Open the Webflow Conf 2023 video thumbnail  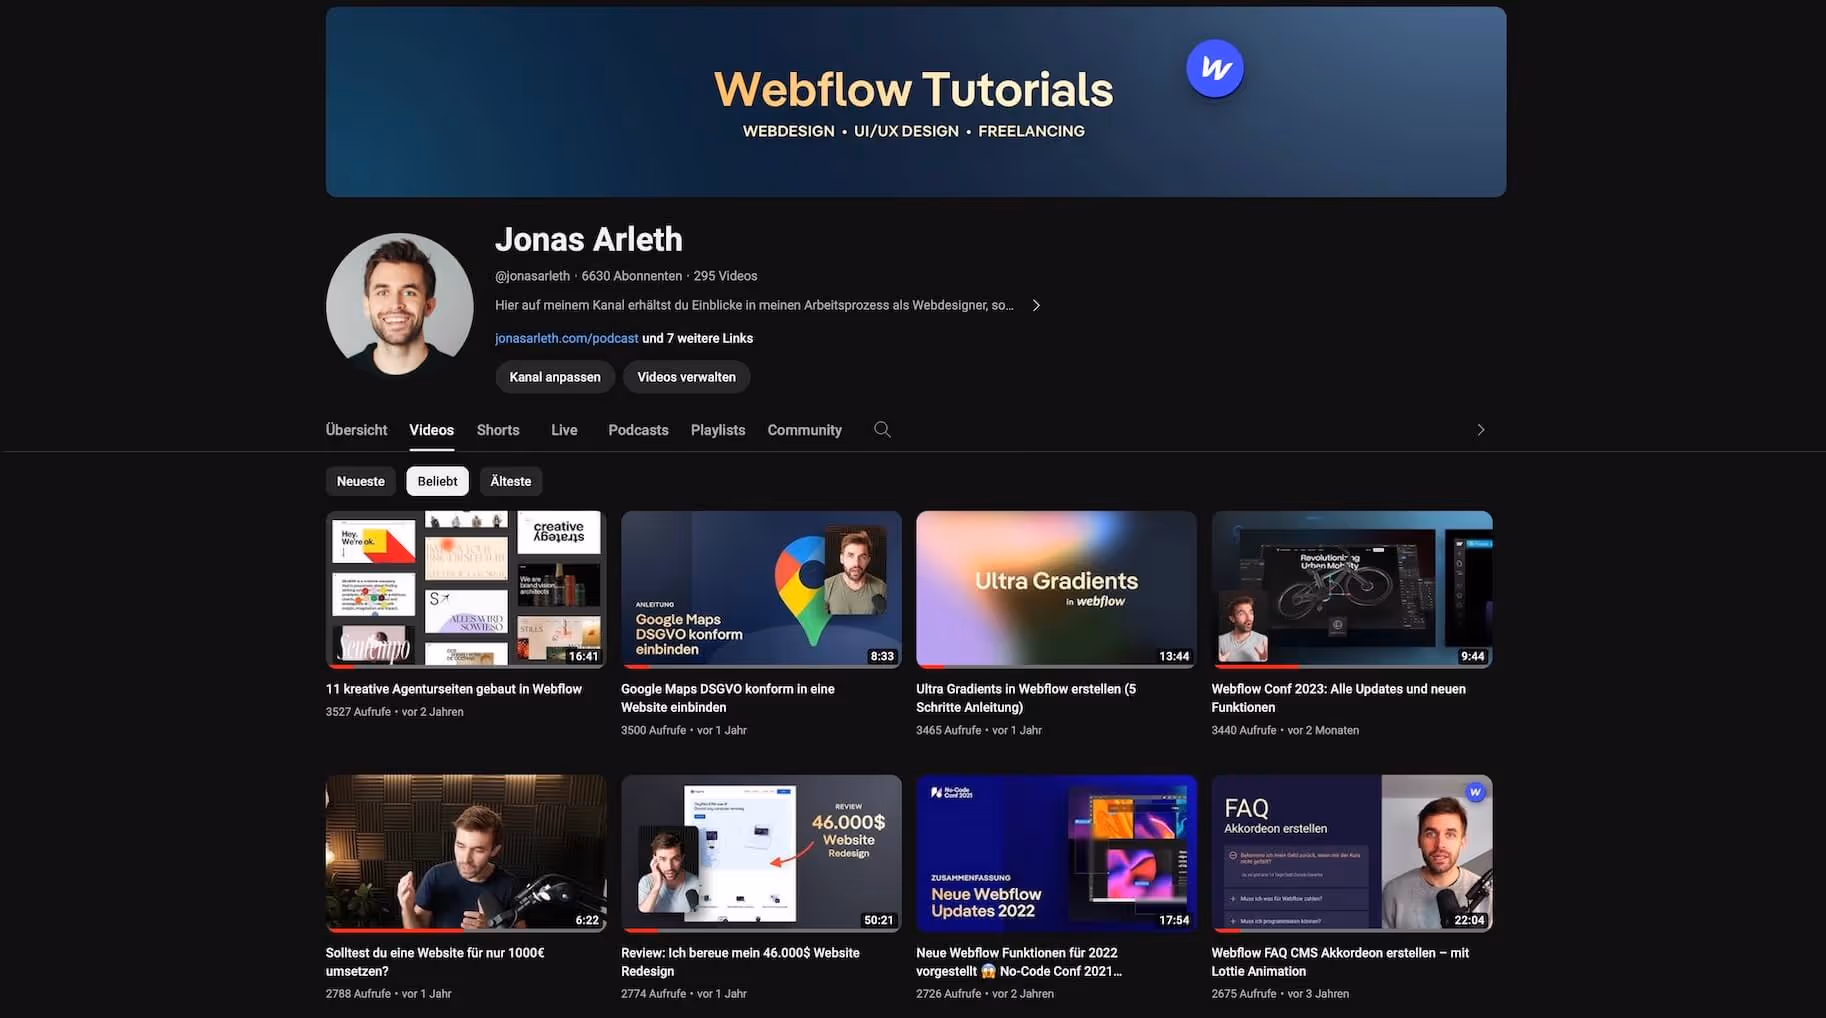tap(1352, 589)
